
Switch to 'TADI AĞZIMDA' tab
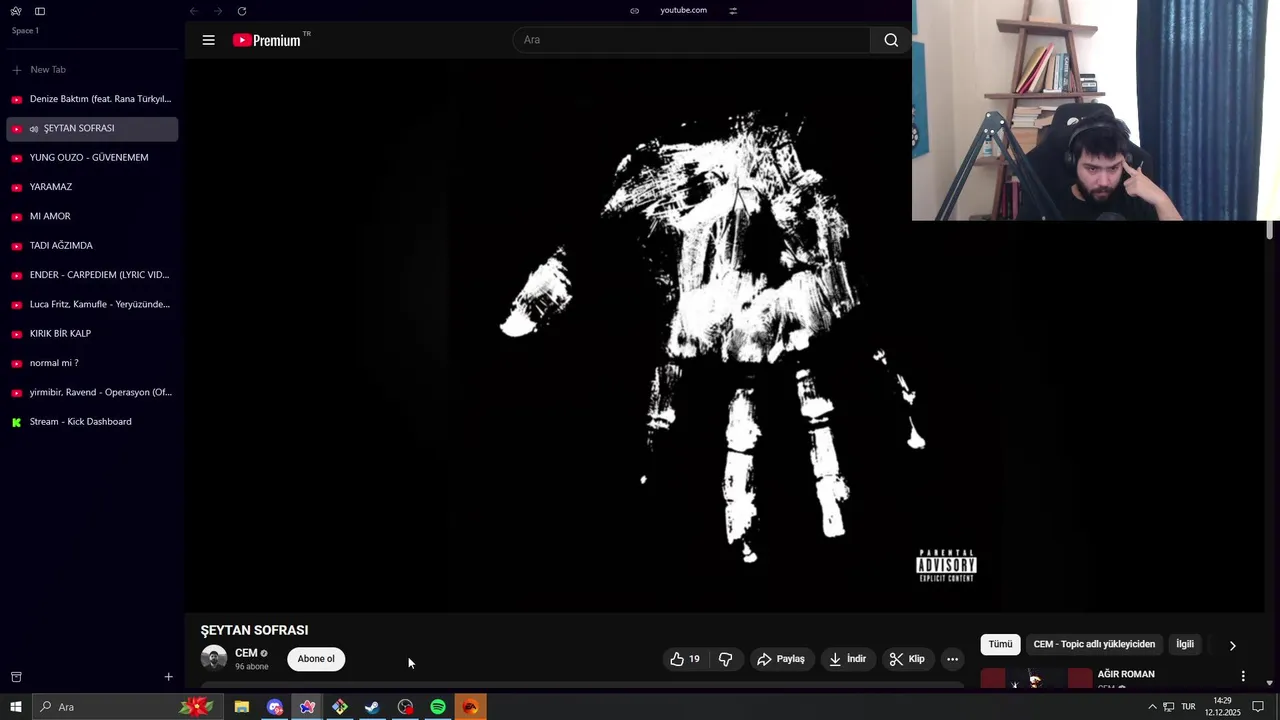[x=92, y=246]
